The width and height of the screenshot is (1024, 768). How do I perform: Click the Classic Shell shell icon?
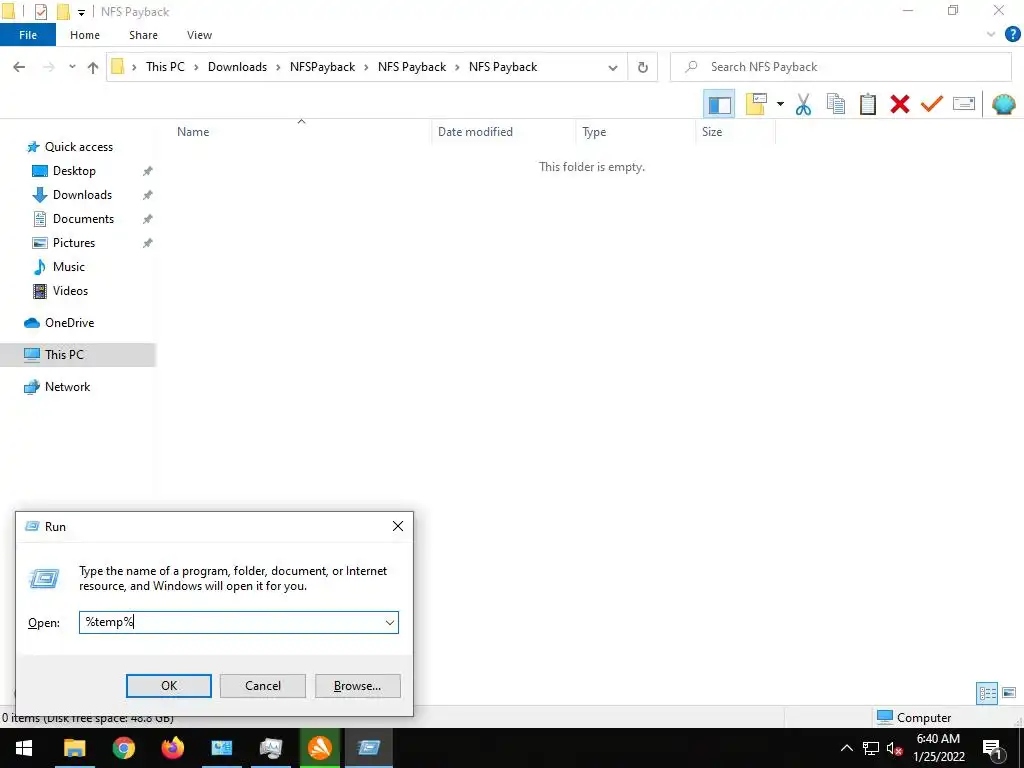click(x=1003, y=104)
